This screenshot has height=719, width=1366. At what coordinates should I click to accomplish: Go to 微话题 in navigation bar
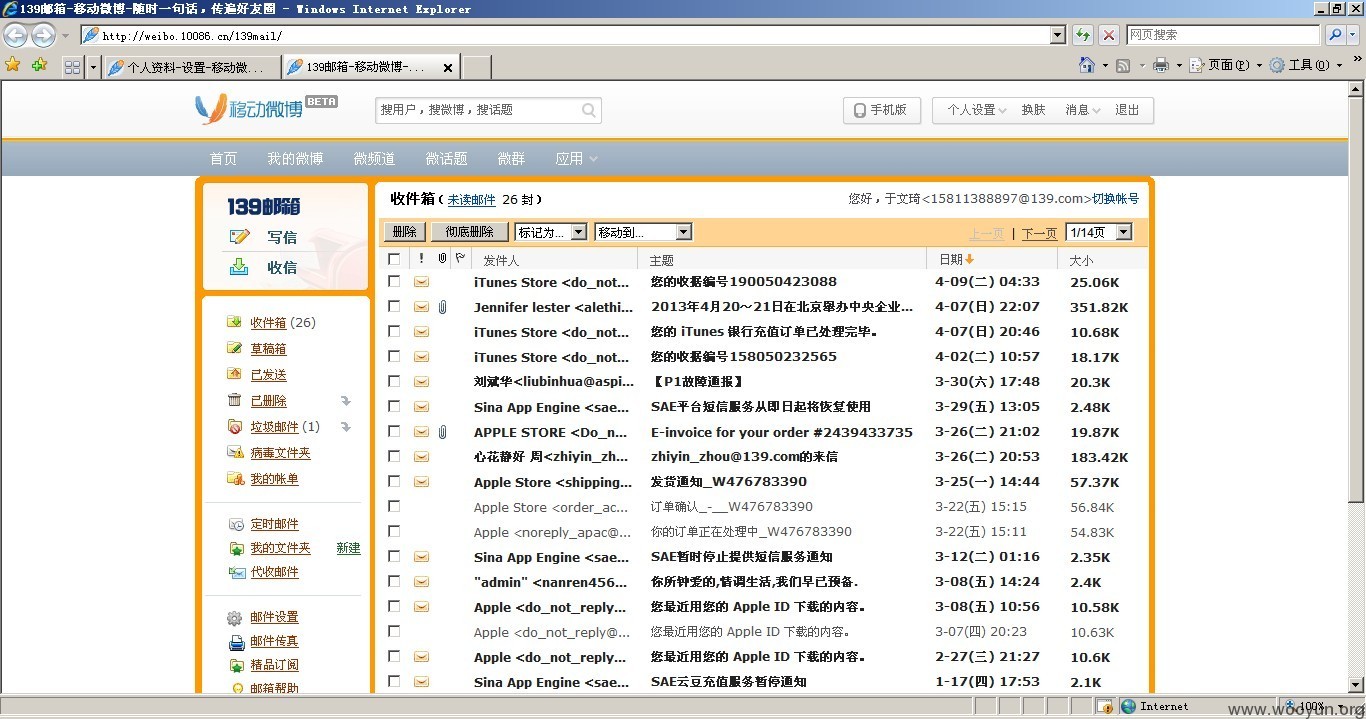coord(446,159)
